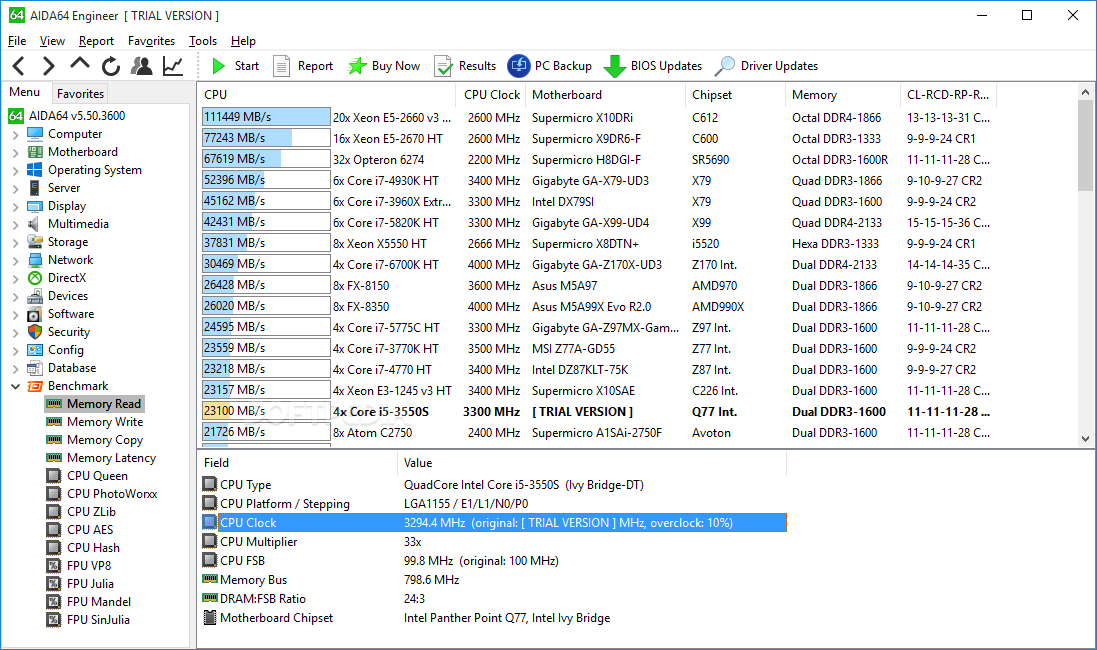Select the FPU Mandel benchmark
This screenshot has height=650, width=1097.
[x=89, y=602]
